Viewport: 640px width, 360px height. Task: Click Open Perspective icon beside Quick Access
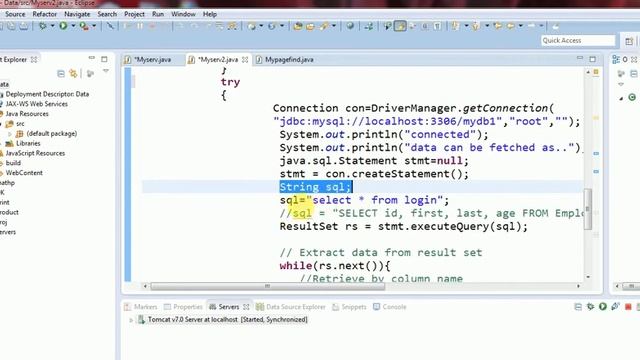(629, 41)
